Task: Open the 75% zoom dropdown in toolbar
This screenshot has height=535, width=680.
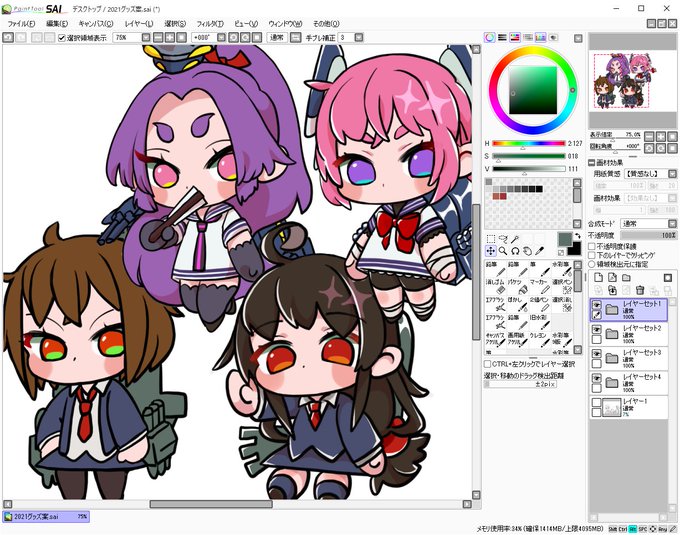Action: pos(146,38)
